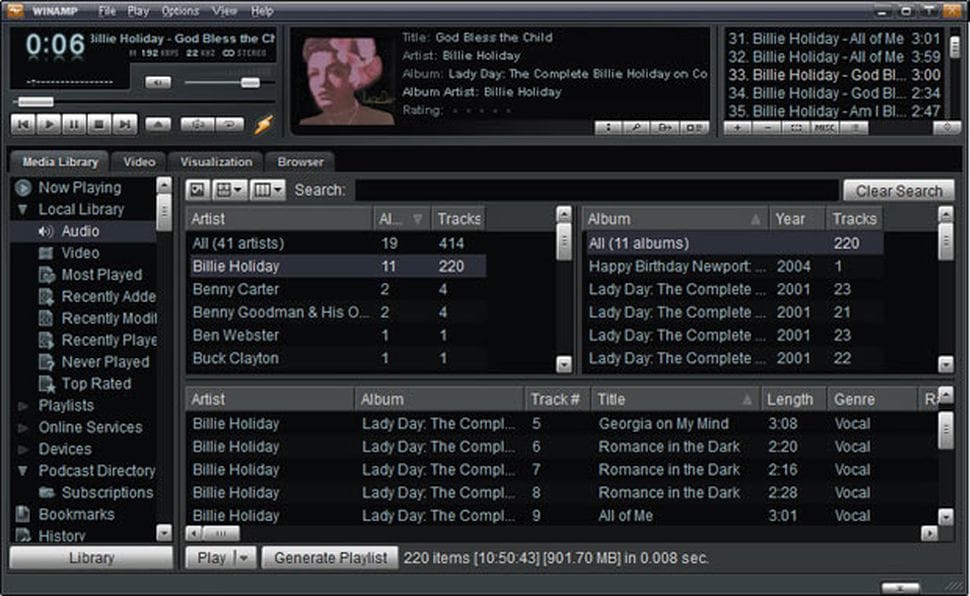Image resolution: width=970 pixels, height=596 pixels.
Task: Skip to the next track
Action: [x=125, y=125]
